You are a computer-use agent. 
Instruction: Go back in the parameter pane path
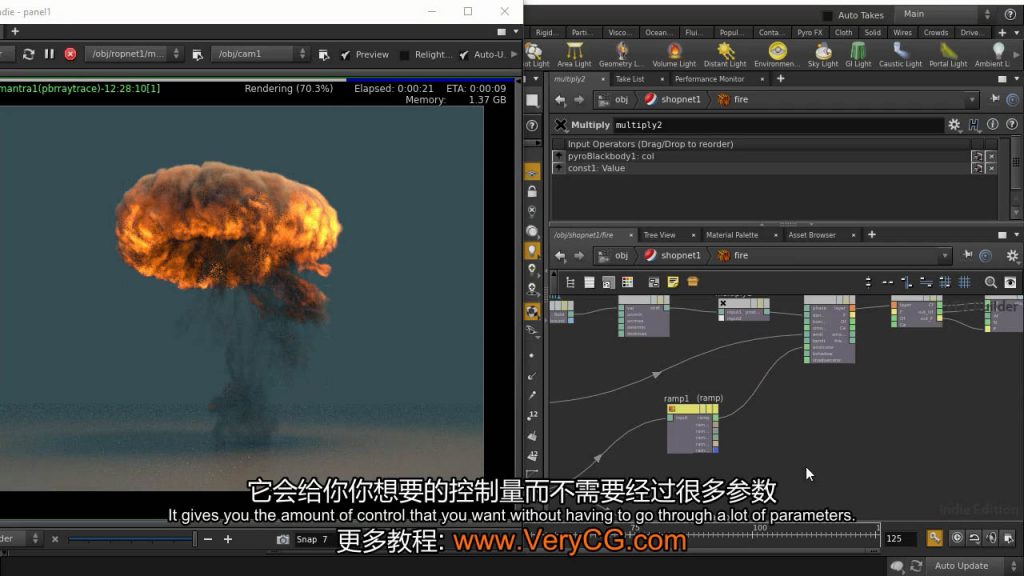[560, 99]
